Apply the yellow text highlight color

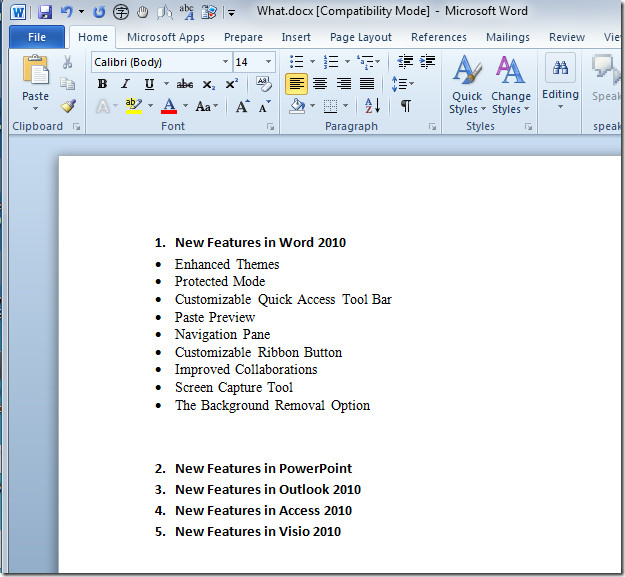tap(134, 106)
